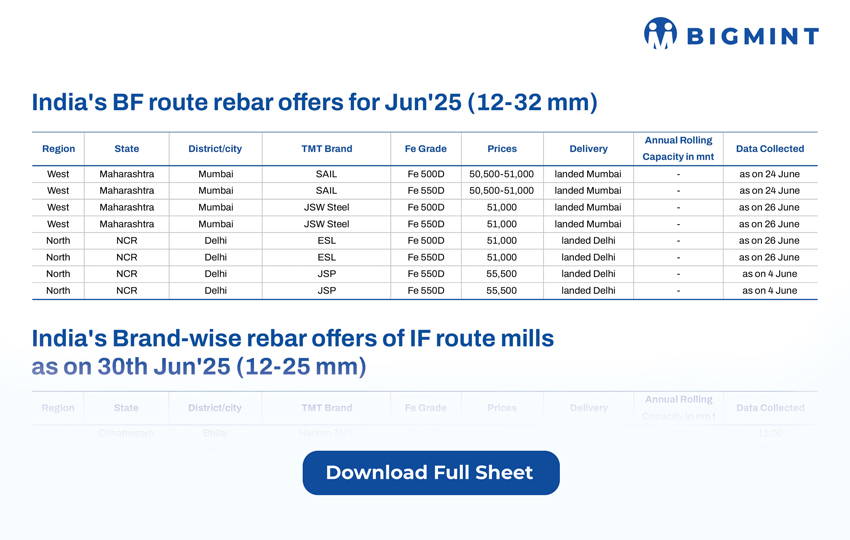Click ESL in the Fe 500D row
The image size is (850, 540).
pos(326,241)
